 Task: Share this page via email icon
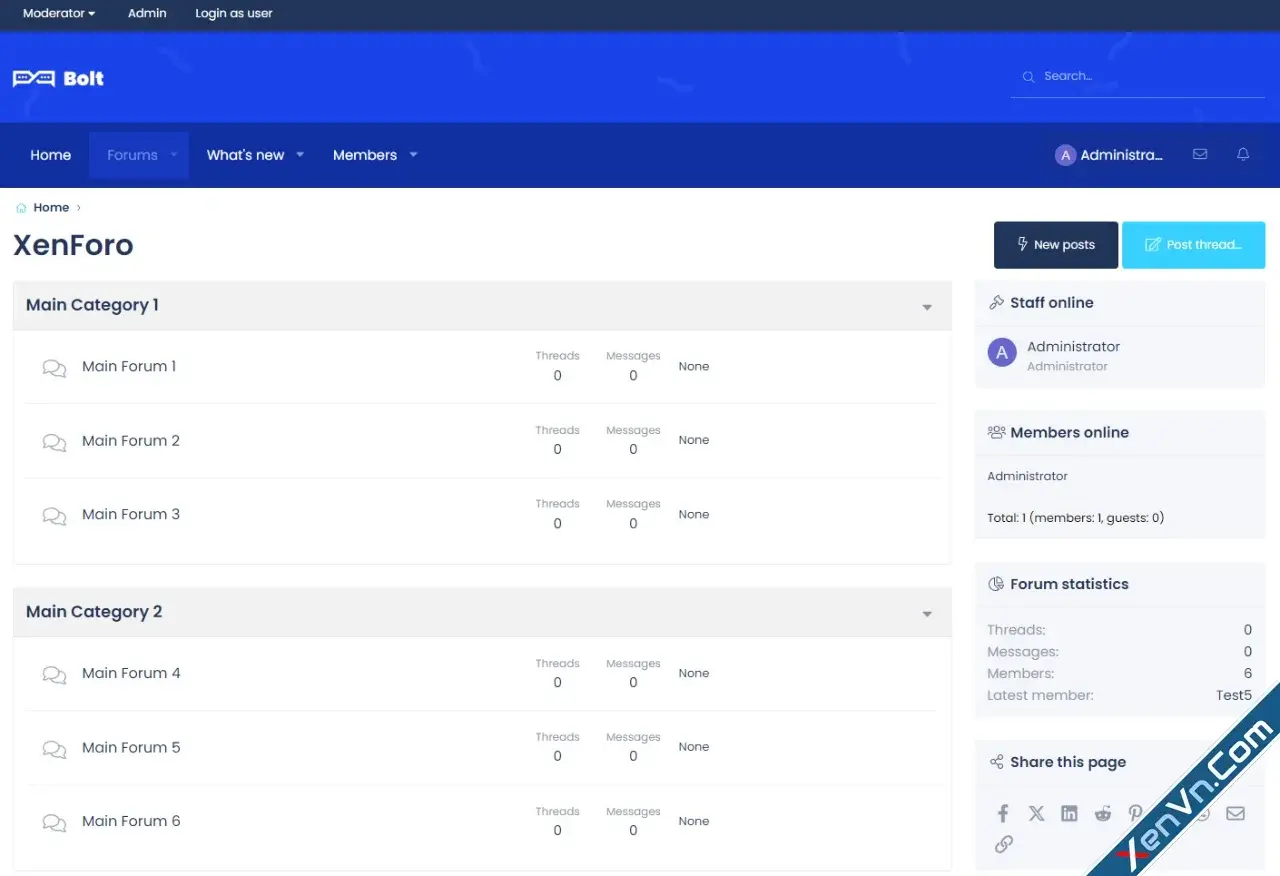click(1235, 813)
